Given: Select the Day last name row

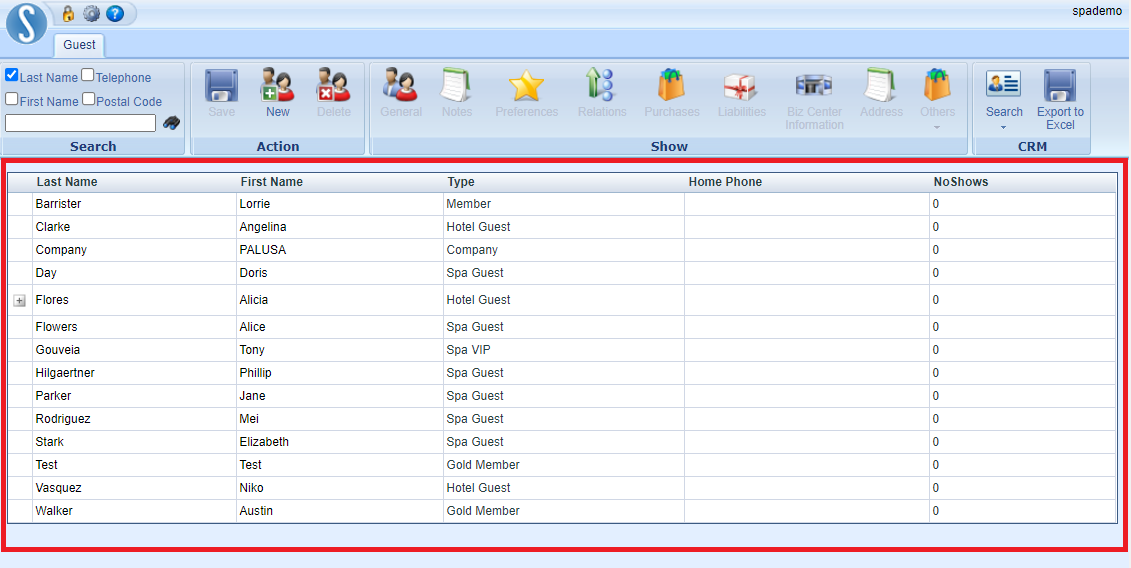Looking at the screenshot, I should click(x=562, y=273).
